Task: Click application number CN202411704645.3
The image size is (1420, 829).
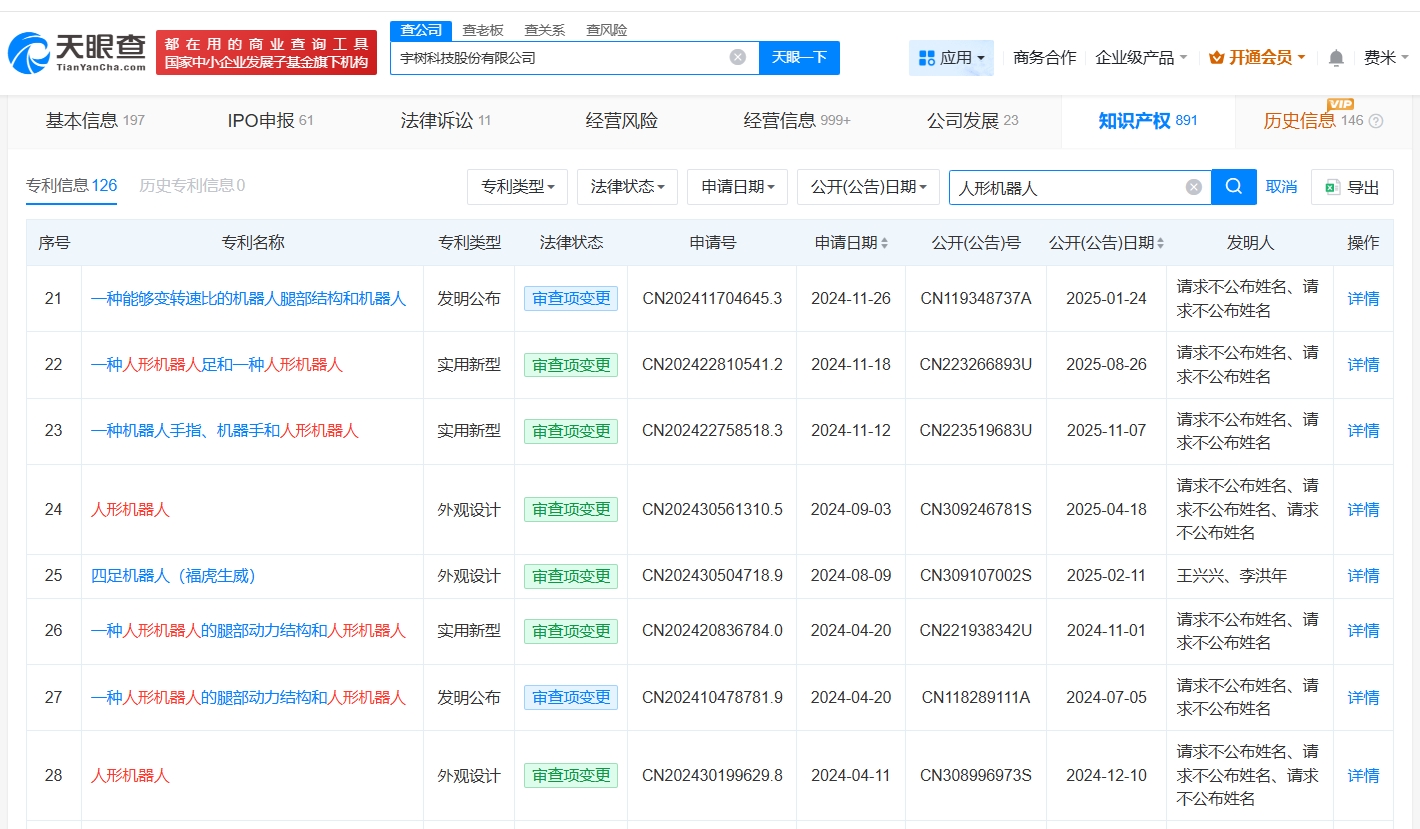Action: coord(712,299)
